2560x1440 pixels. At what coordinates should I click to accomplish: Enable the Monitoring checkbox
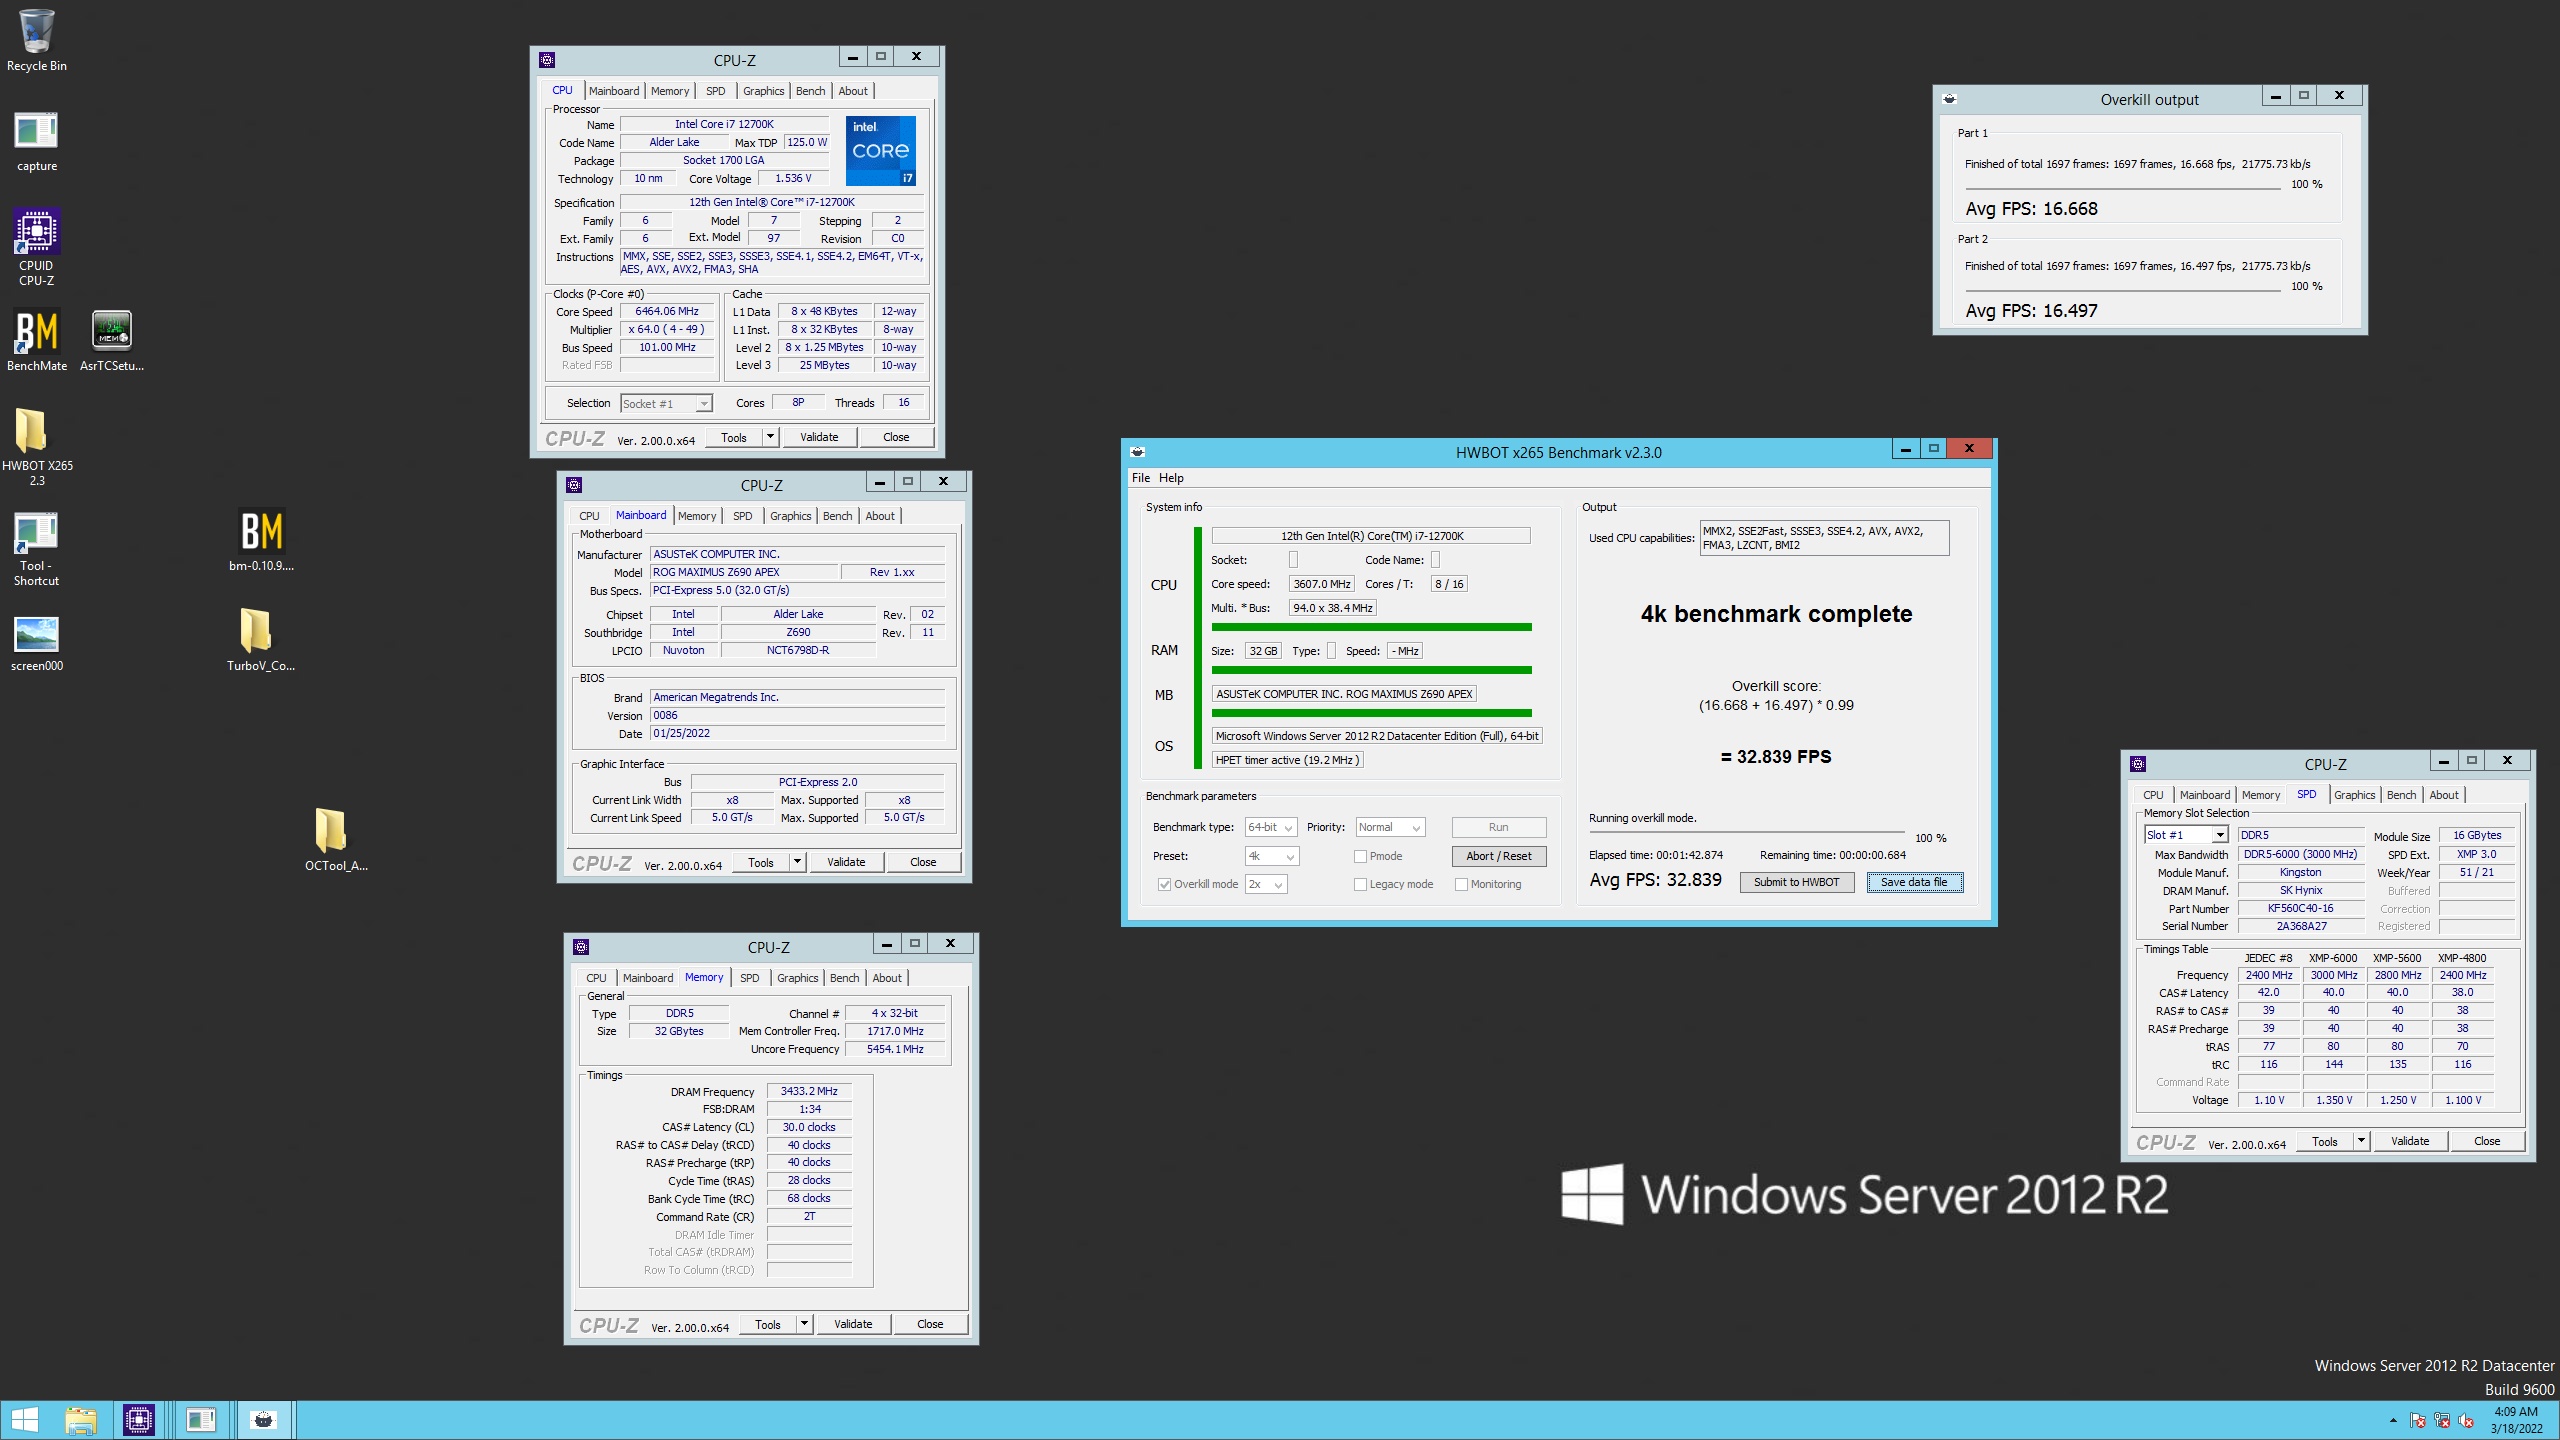coord(1461,884)
